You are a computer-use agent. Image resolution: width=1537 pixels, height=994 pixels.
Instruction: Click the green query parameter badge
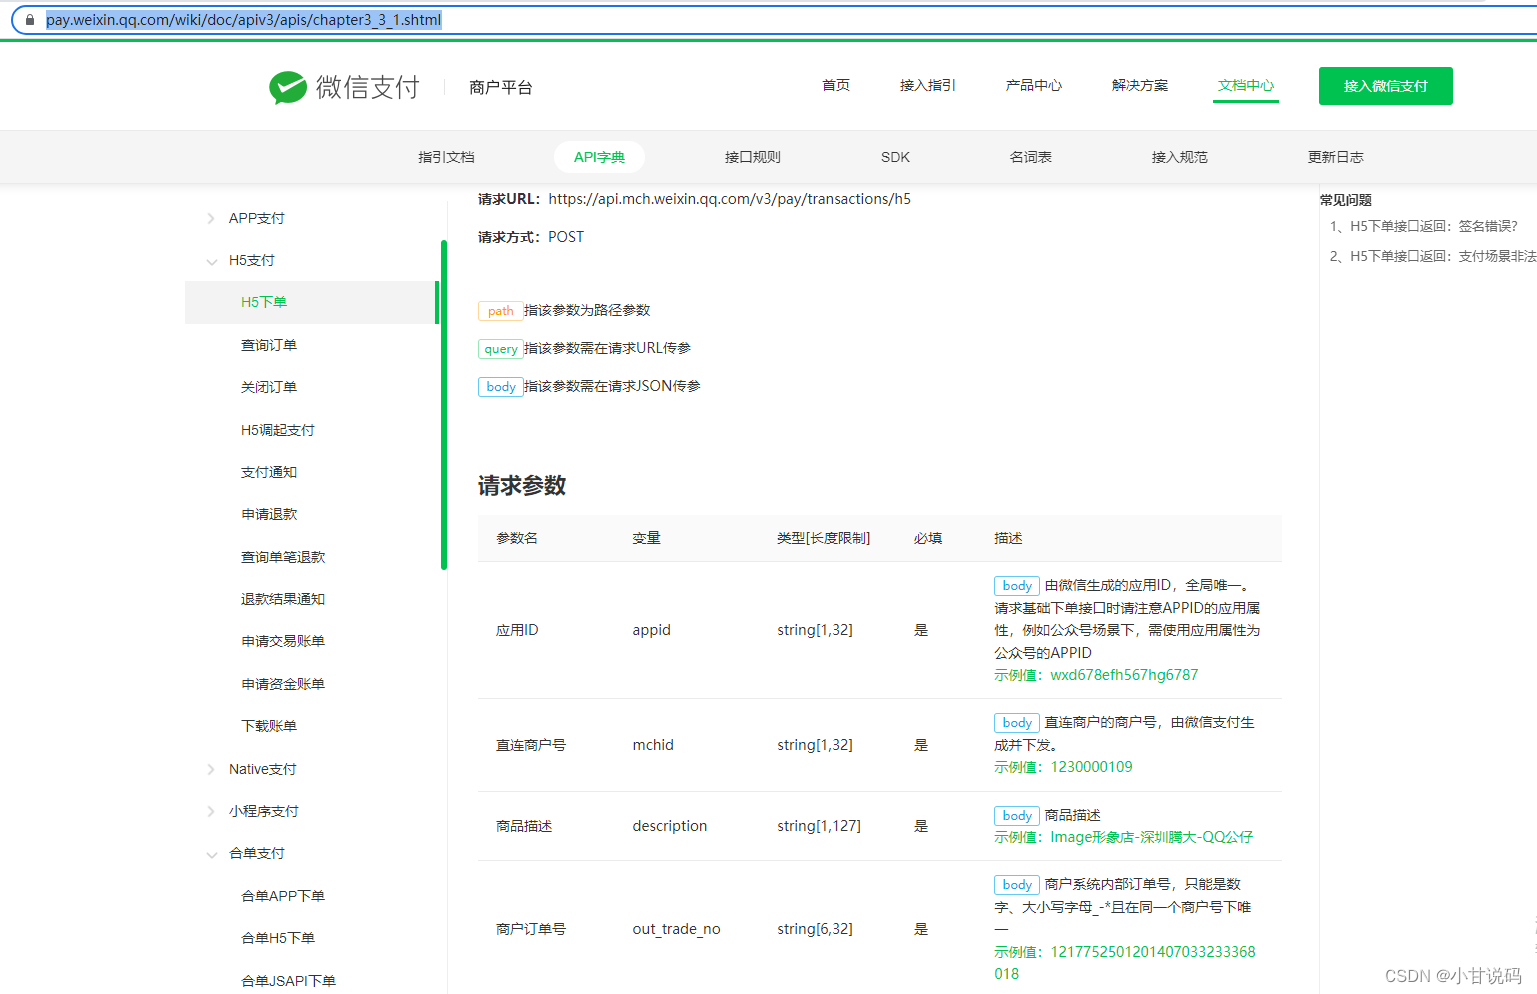(x=500, y=348)
